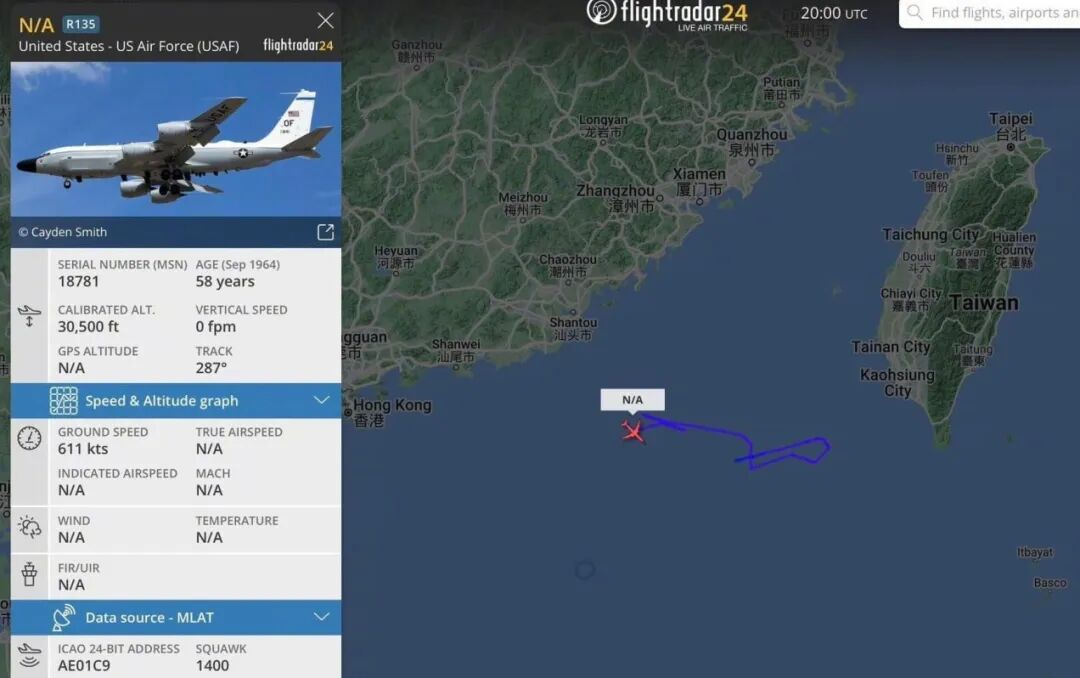
Task: Click the ICAO transponder aircraft icon
Action: tap(29, 655)
